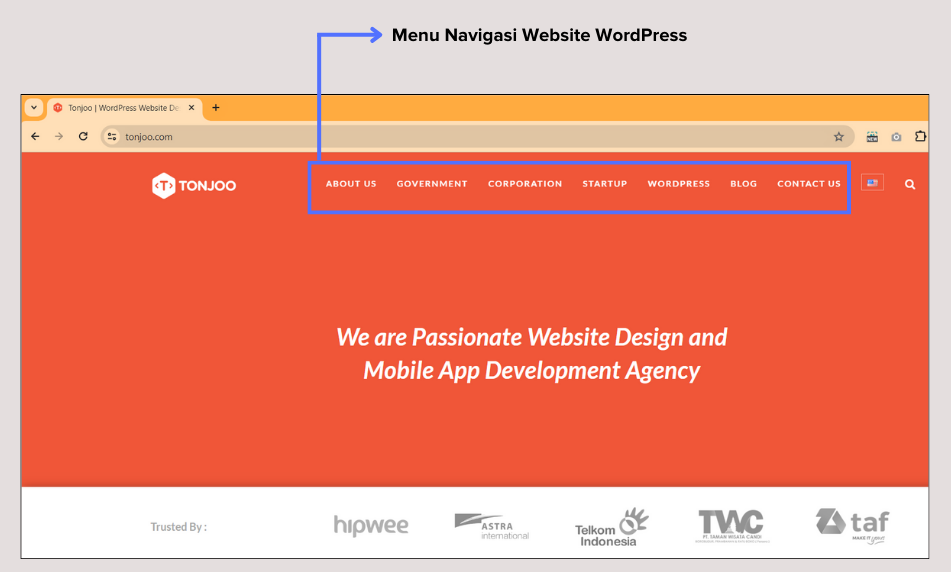Click the TWC client logo
The width and height of the screenshot is (951, 572).
(x=732, y=526)
